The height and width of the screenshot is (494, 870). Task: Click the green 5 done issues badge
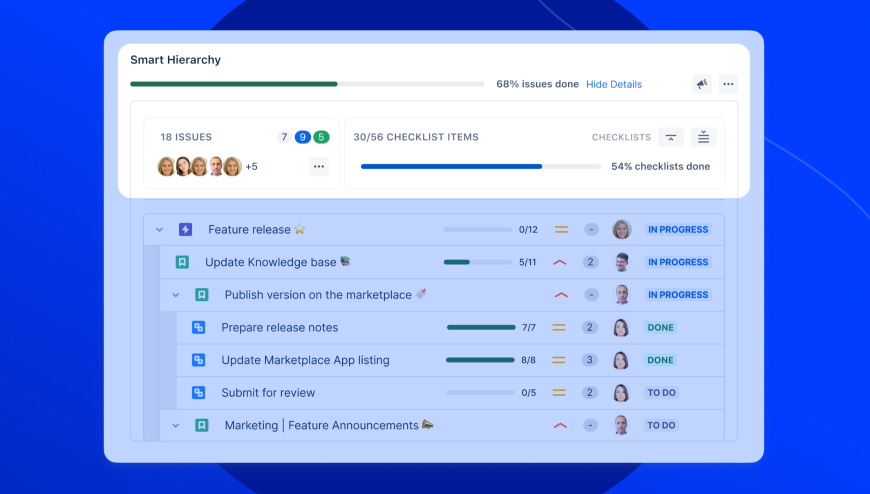(321, 137)
